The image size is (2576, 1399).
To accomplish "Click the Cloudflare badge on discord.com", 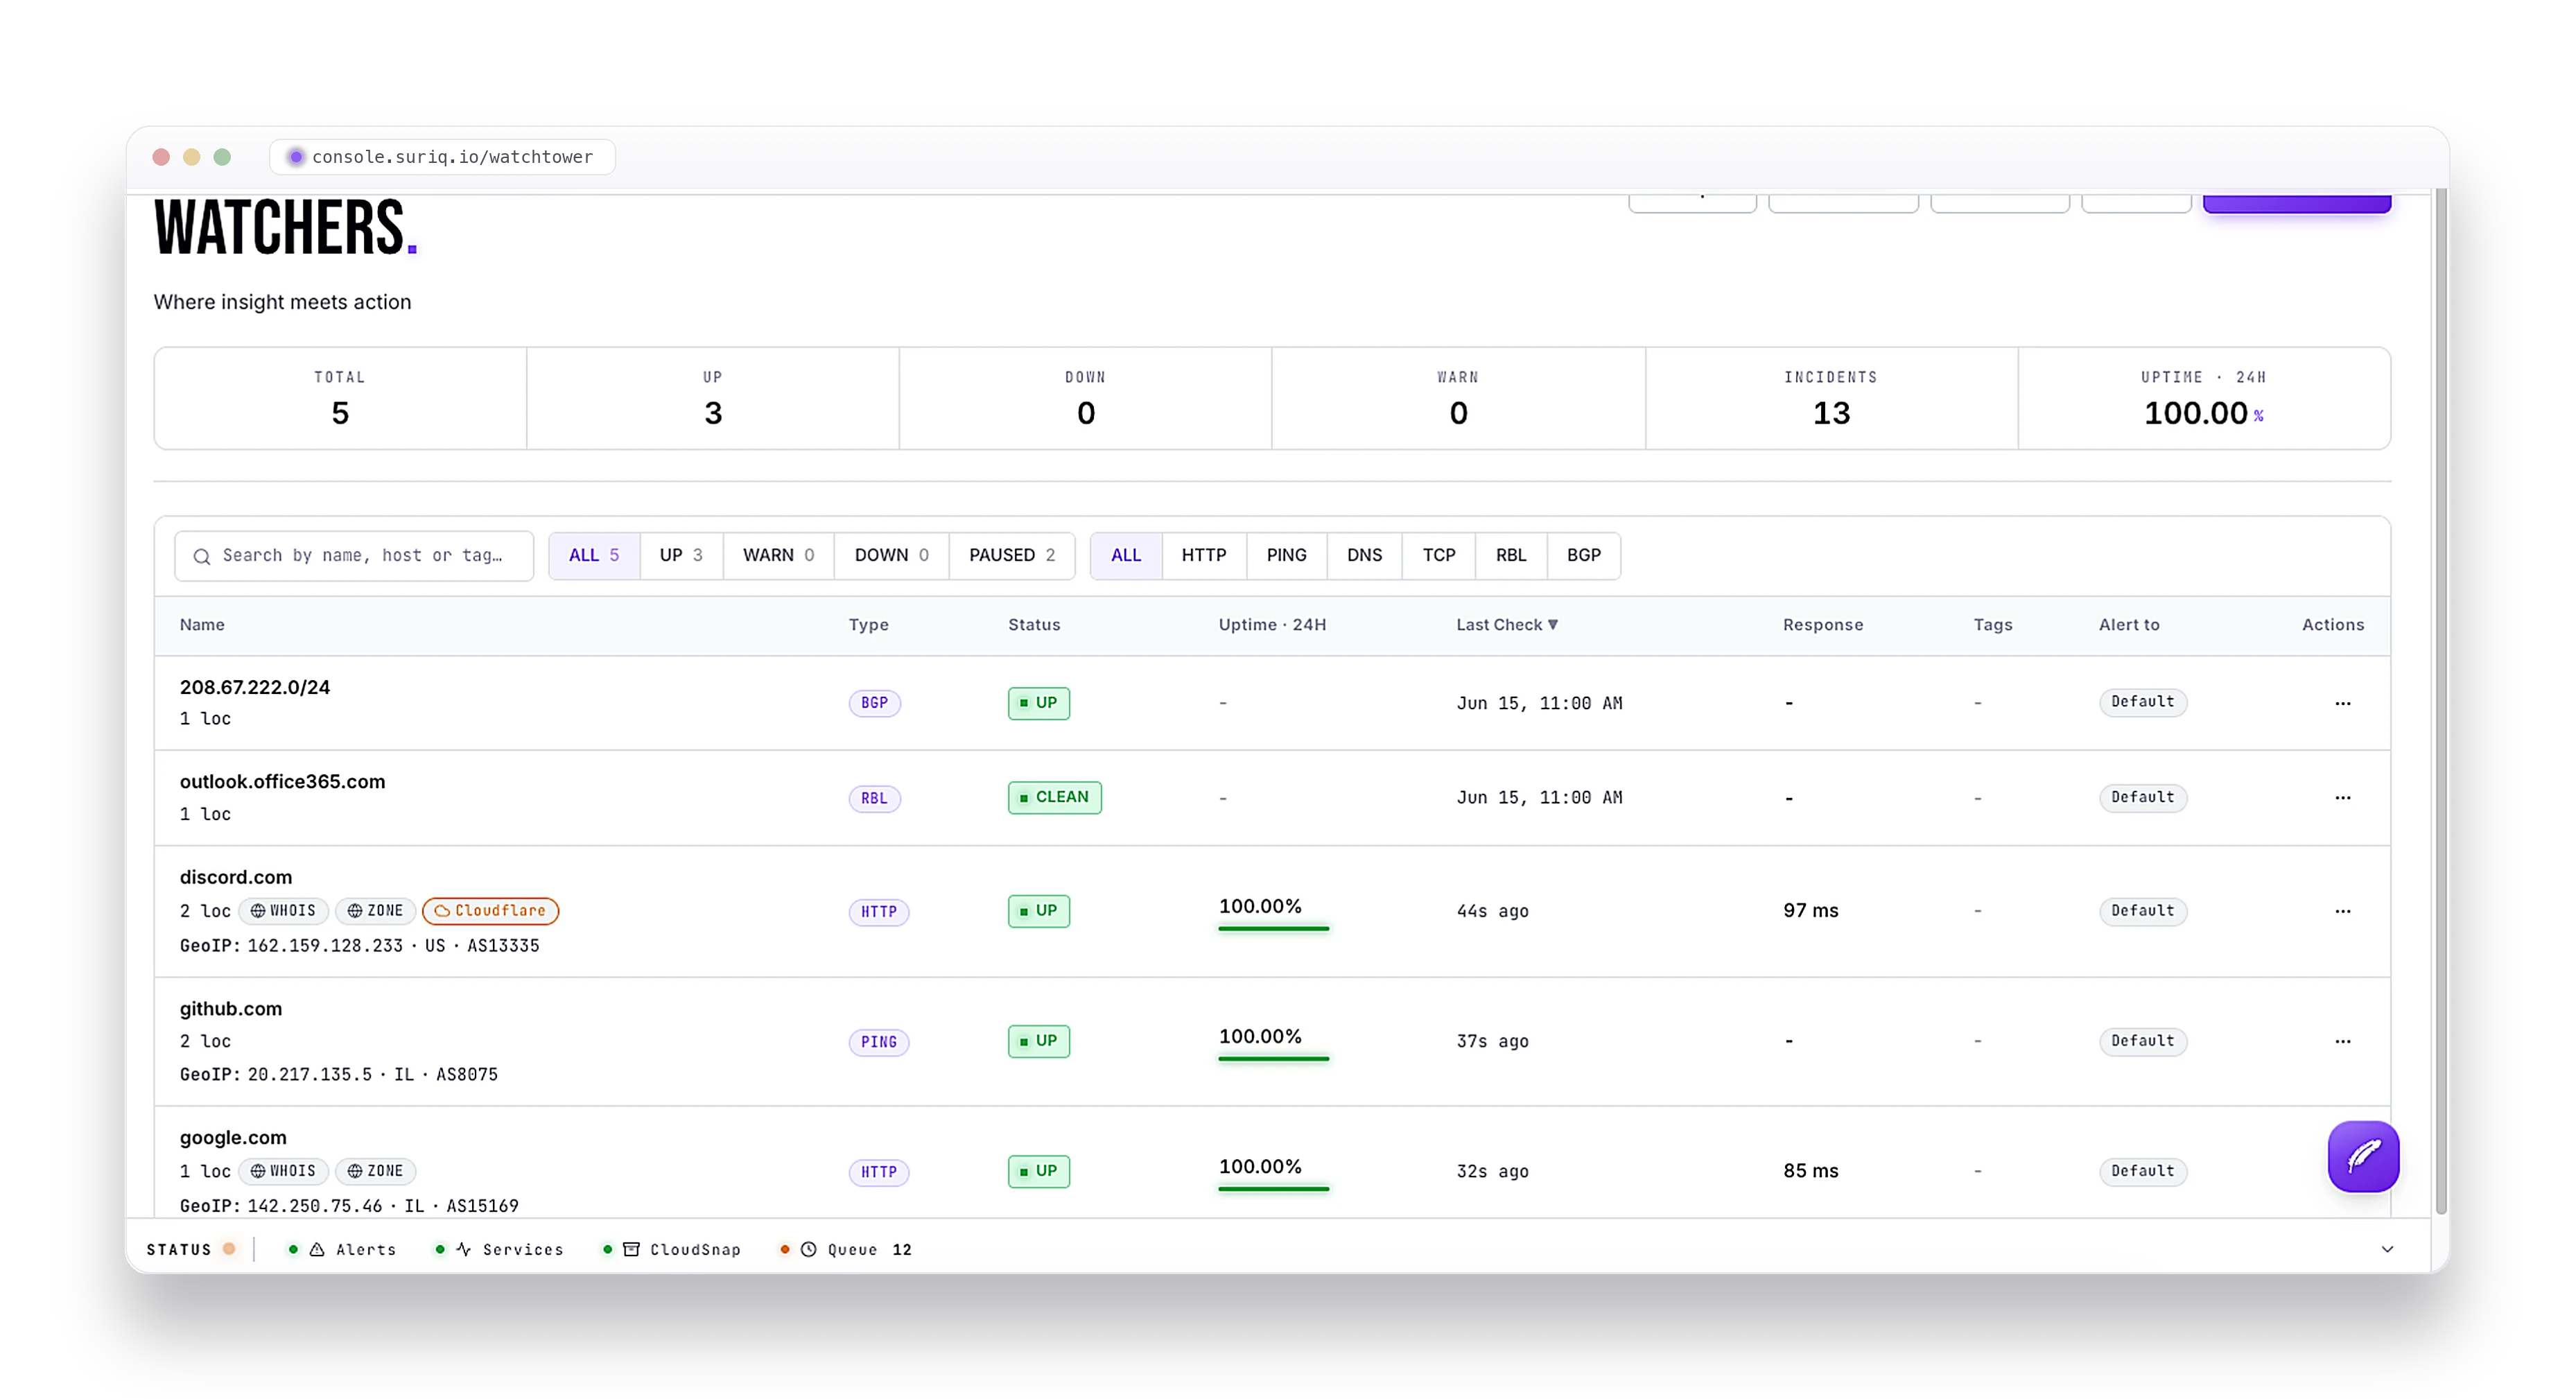I will pos(490,910).
